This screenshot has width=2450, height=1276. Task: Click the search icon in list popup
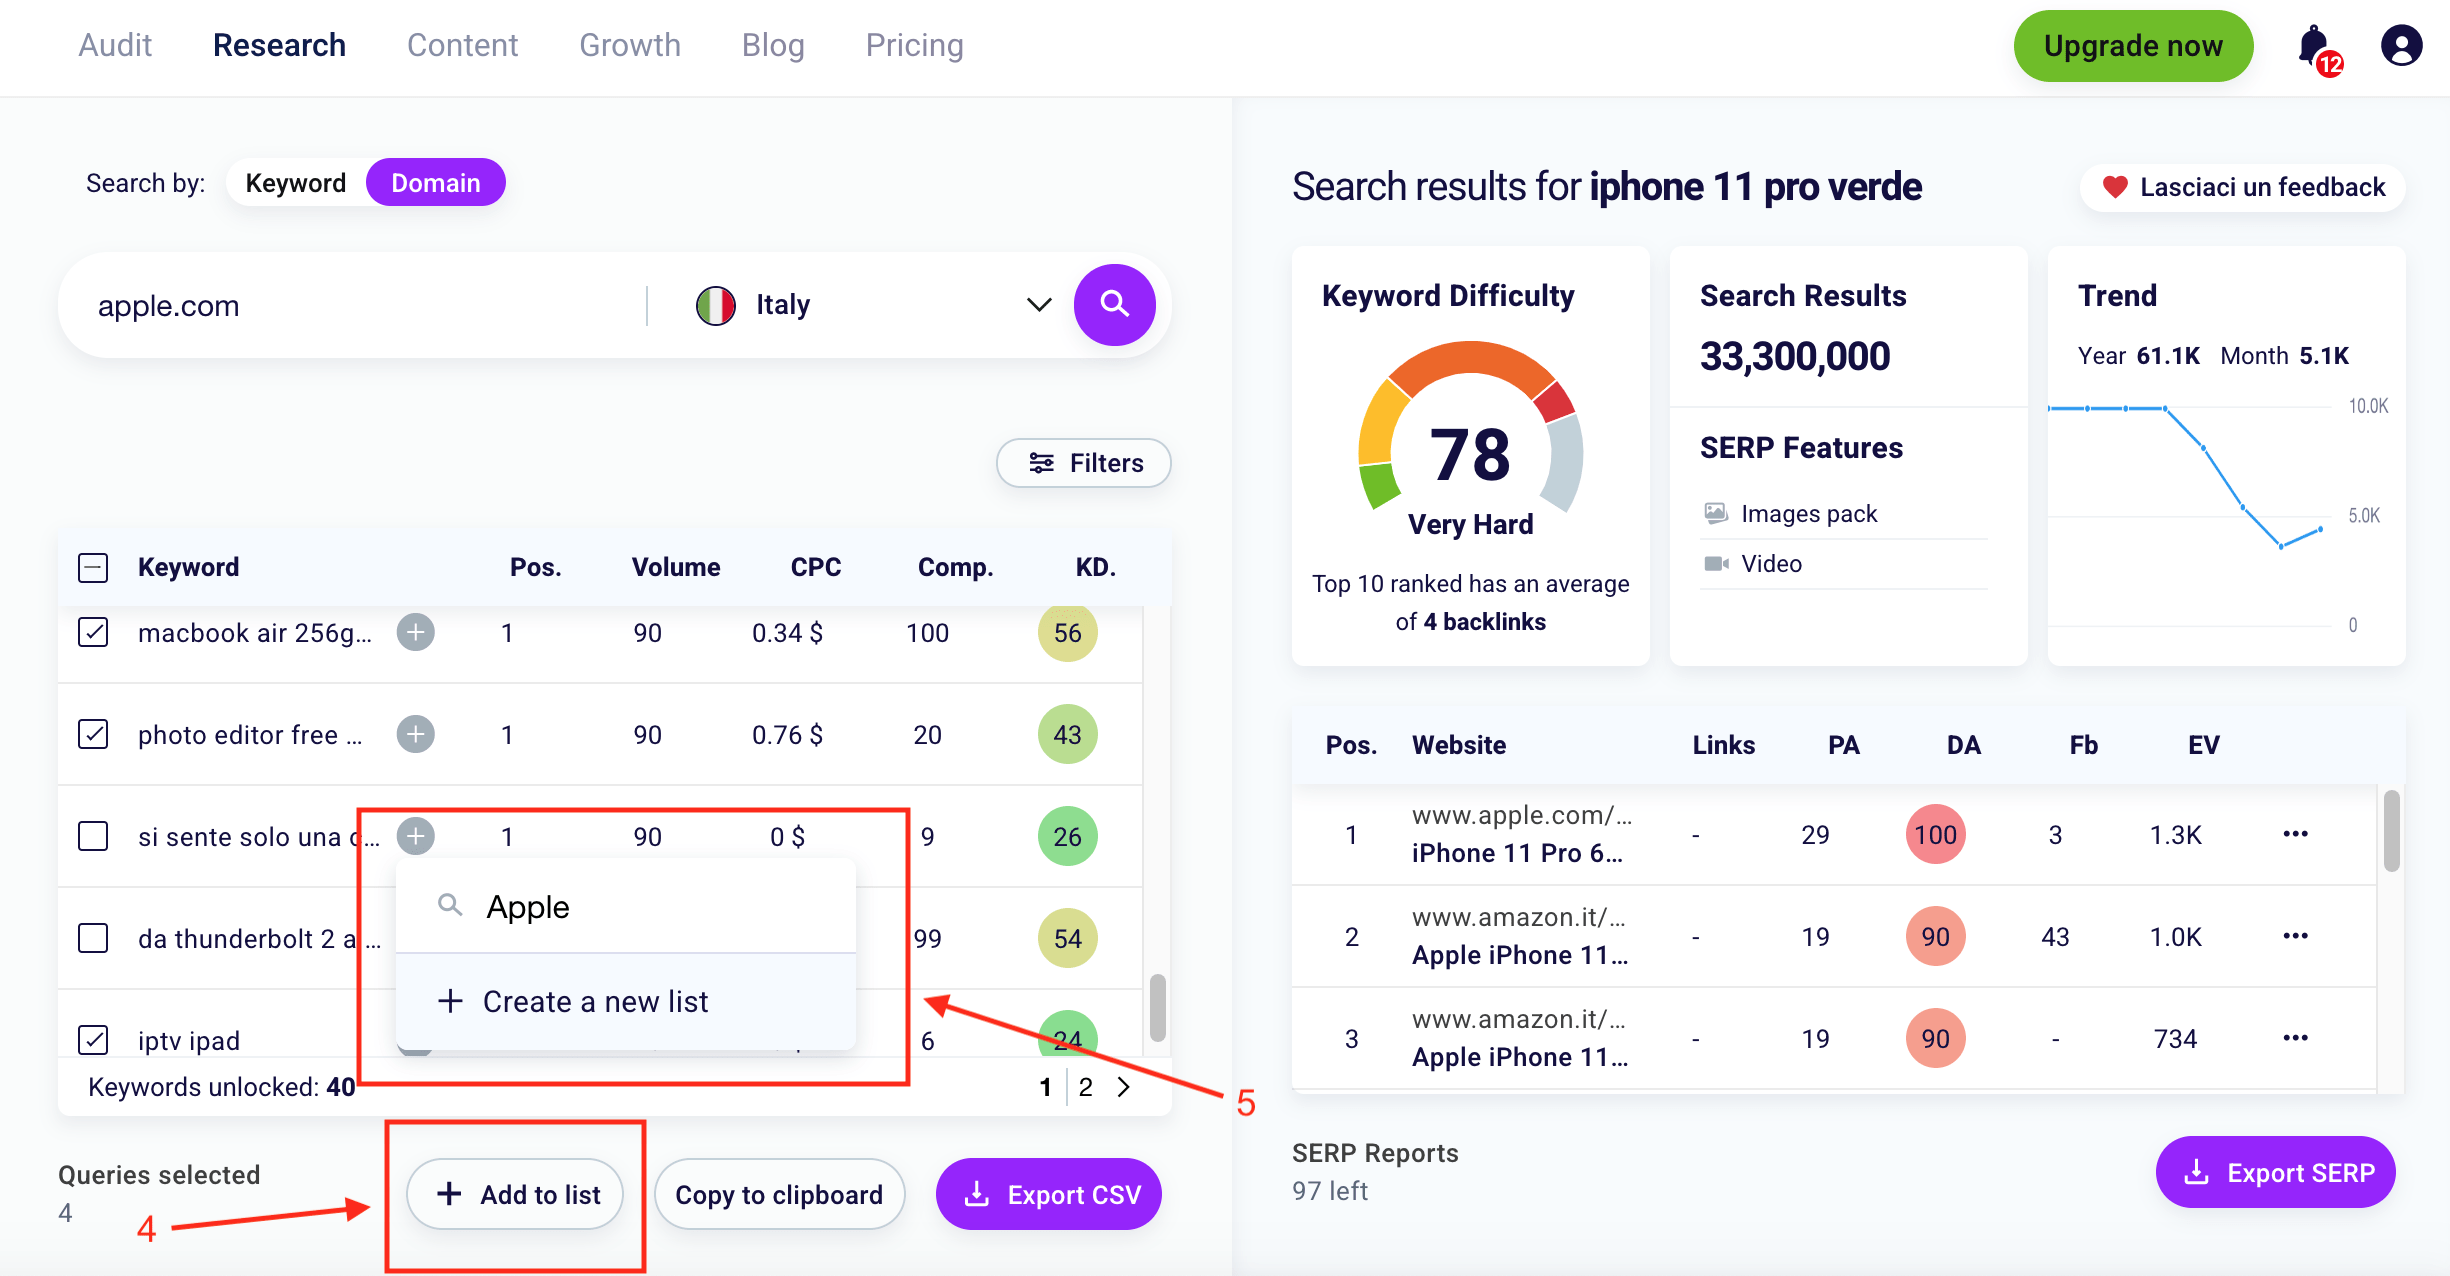[450, 905]
